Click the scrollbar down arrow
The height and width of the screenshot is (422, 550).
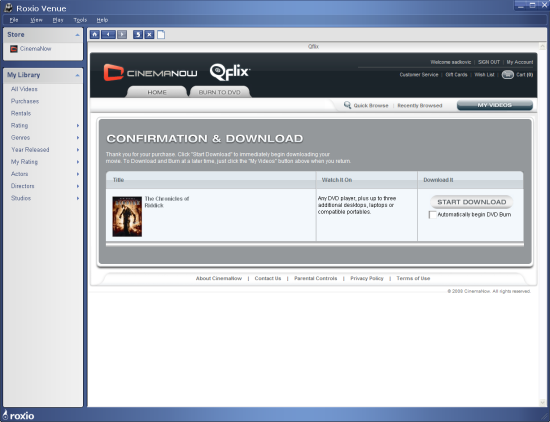pyautogui.click(x=543, y=402)
